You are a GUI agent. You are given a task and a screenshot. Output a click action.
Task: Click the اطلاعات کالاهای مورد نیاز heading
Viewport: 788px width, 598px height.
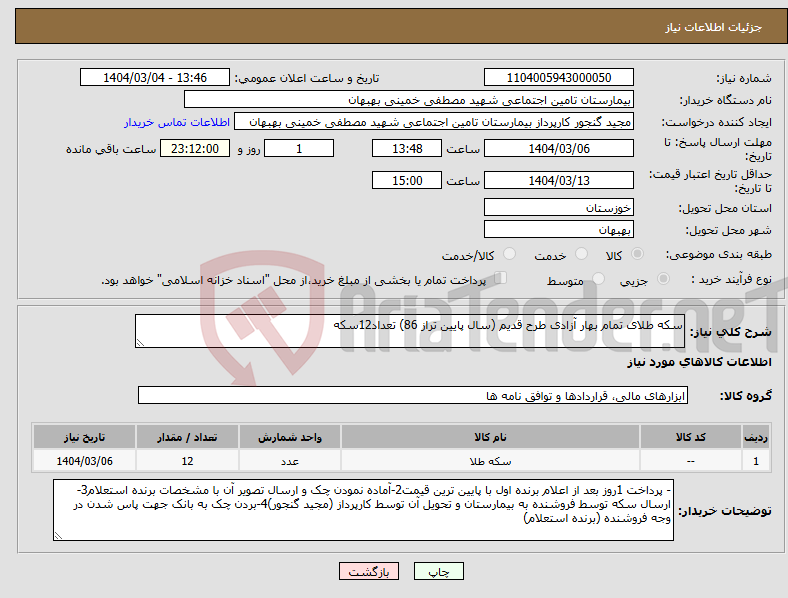coord(699,362)
